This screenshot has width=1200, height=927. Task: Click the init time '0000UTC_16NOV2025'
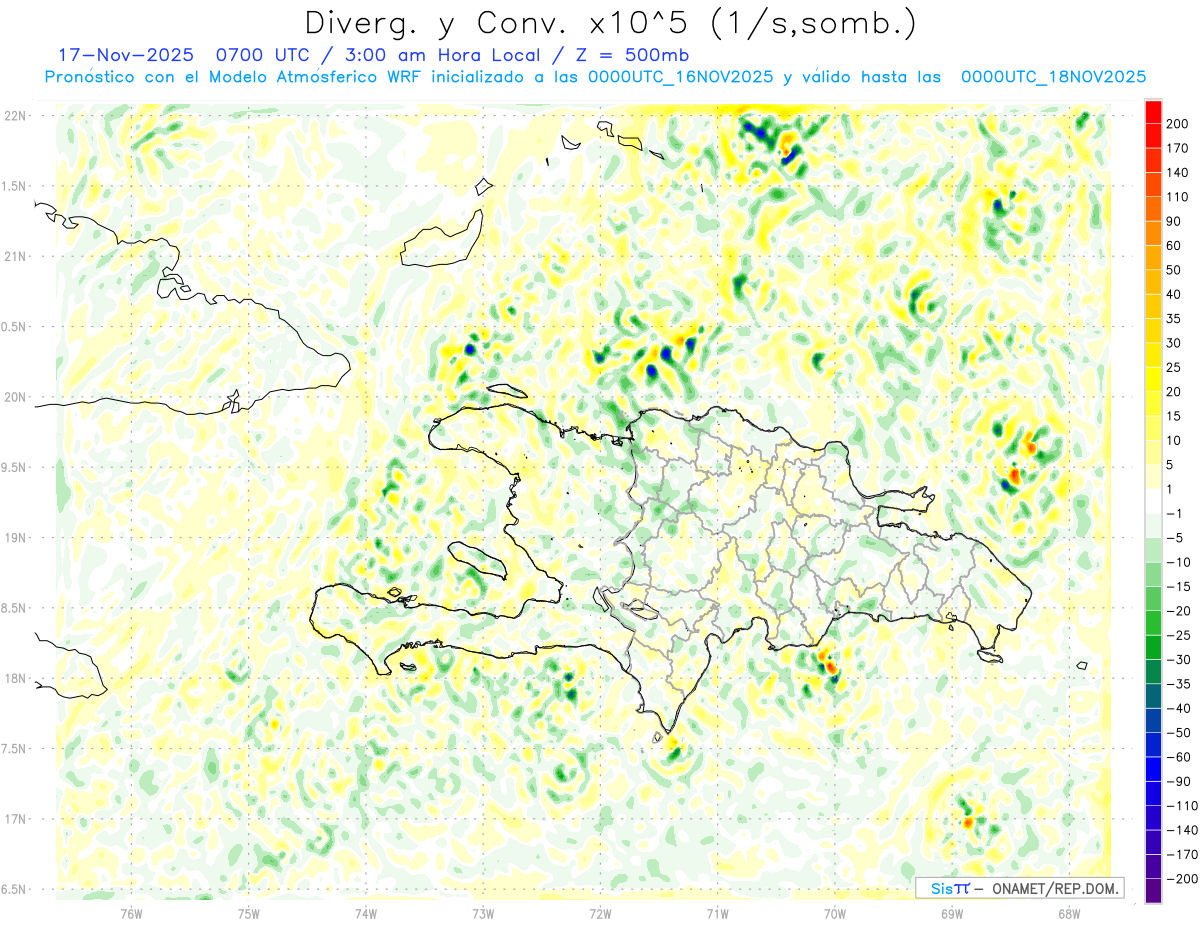pyautogui.click(x=680, y=77)
